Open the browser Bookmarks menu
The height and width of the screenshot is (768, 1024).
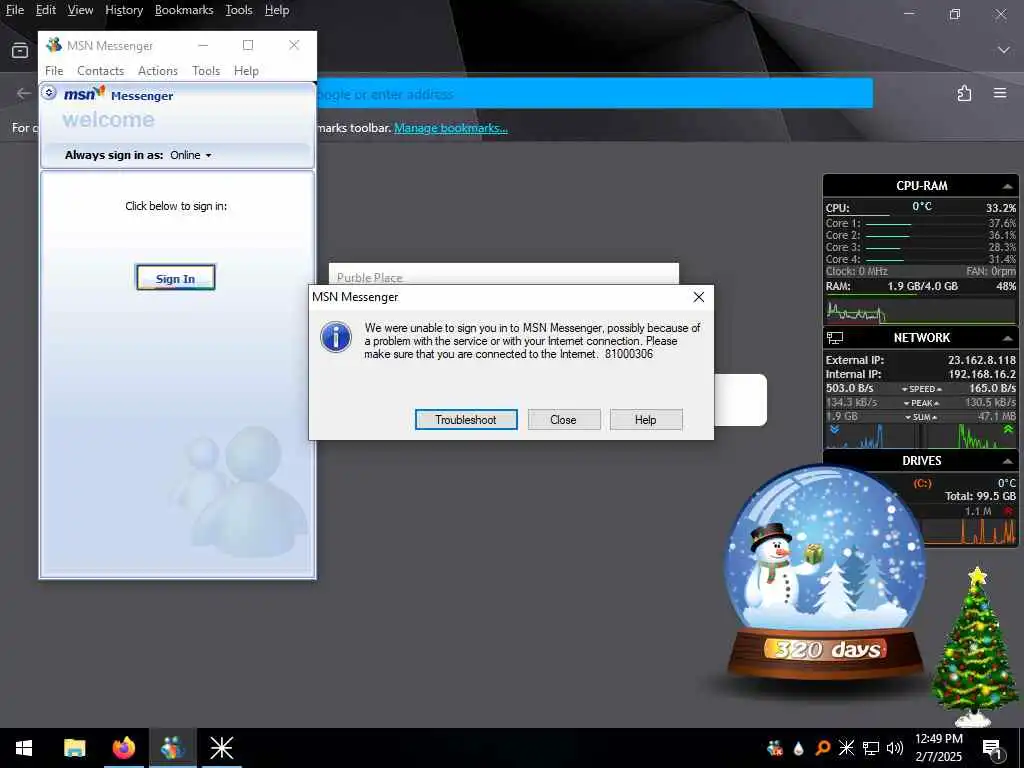coord(184,10)
